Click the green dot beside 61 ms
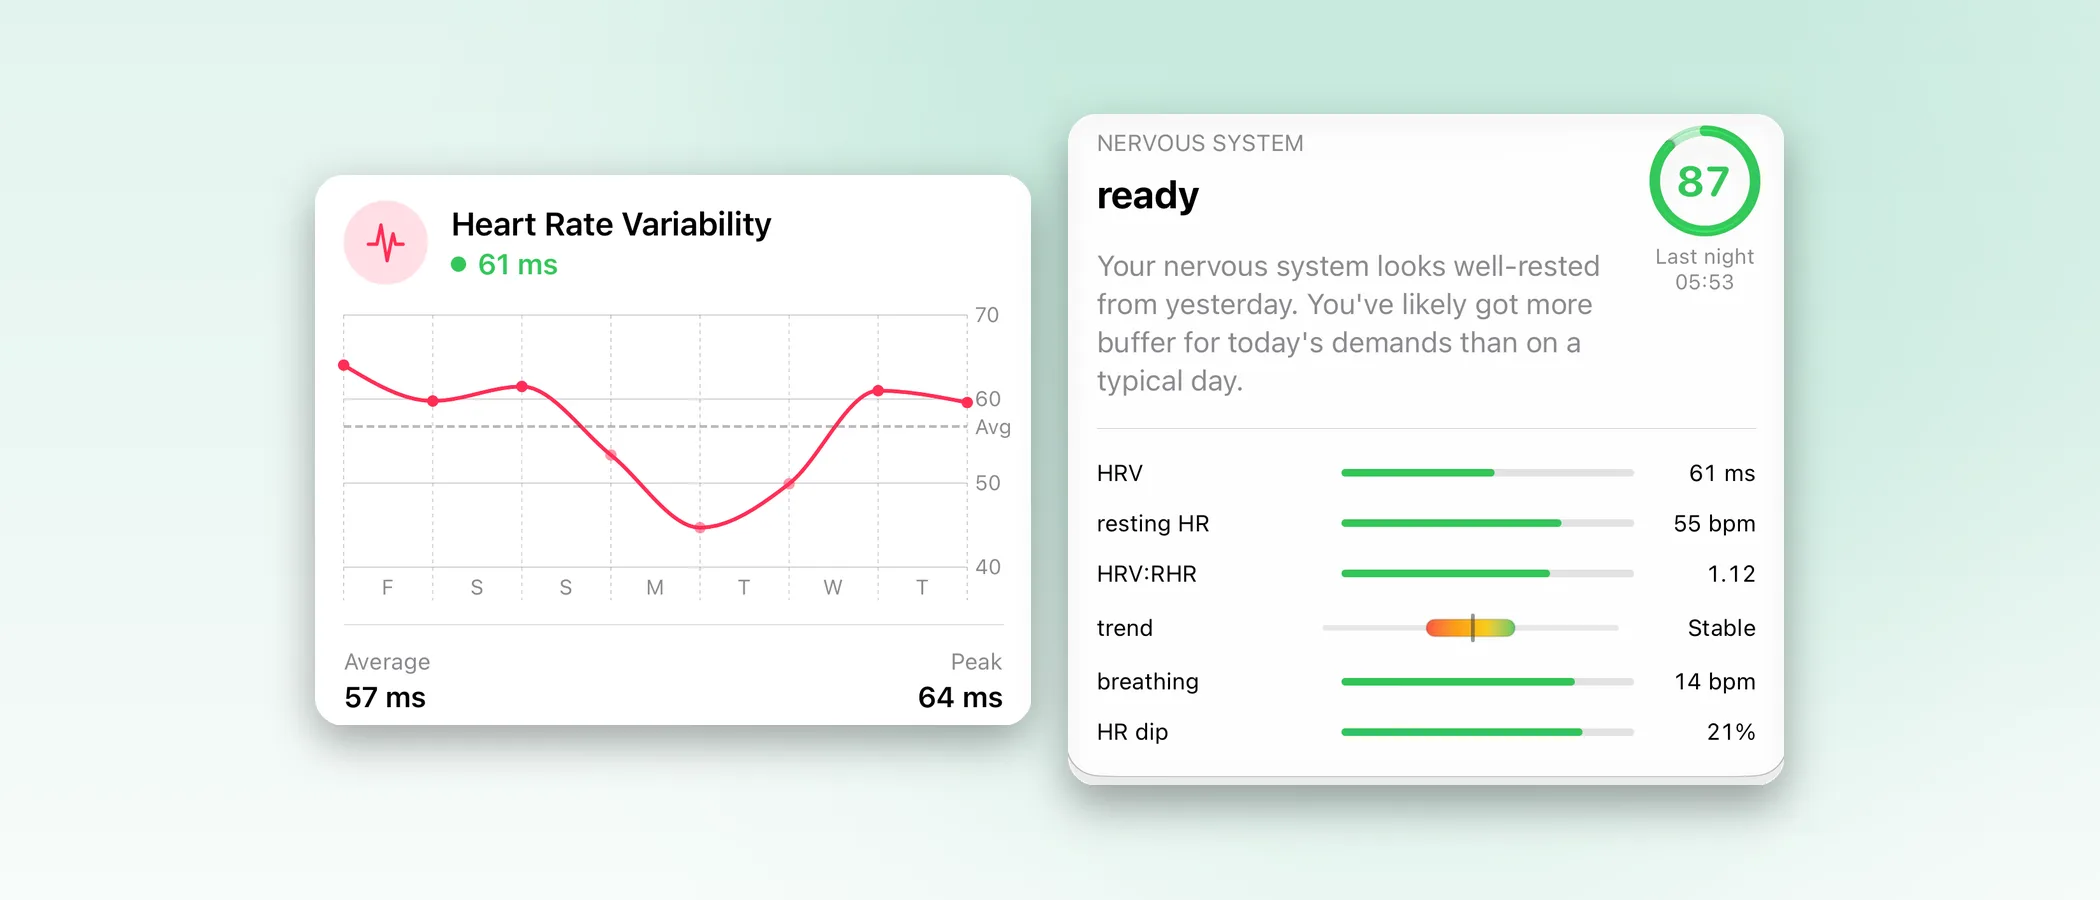Image resolution: width=2100 pixels, height=900 pixels. click(x=458, y=264)
